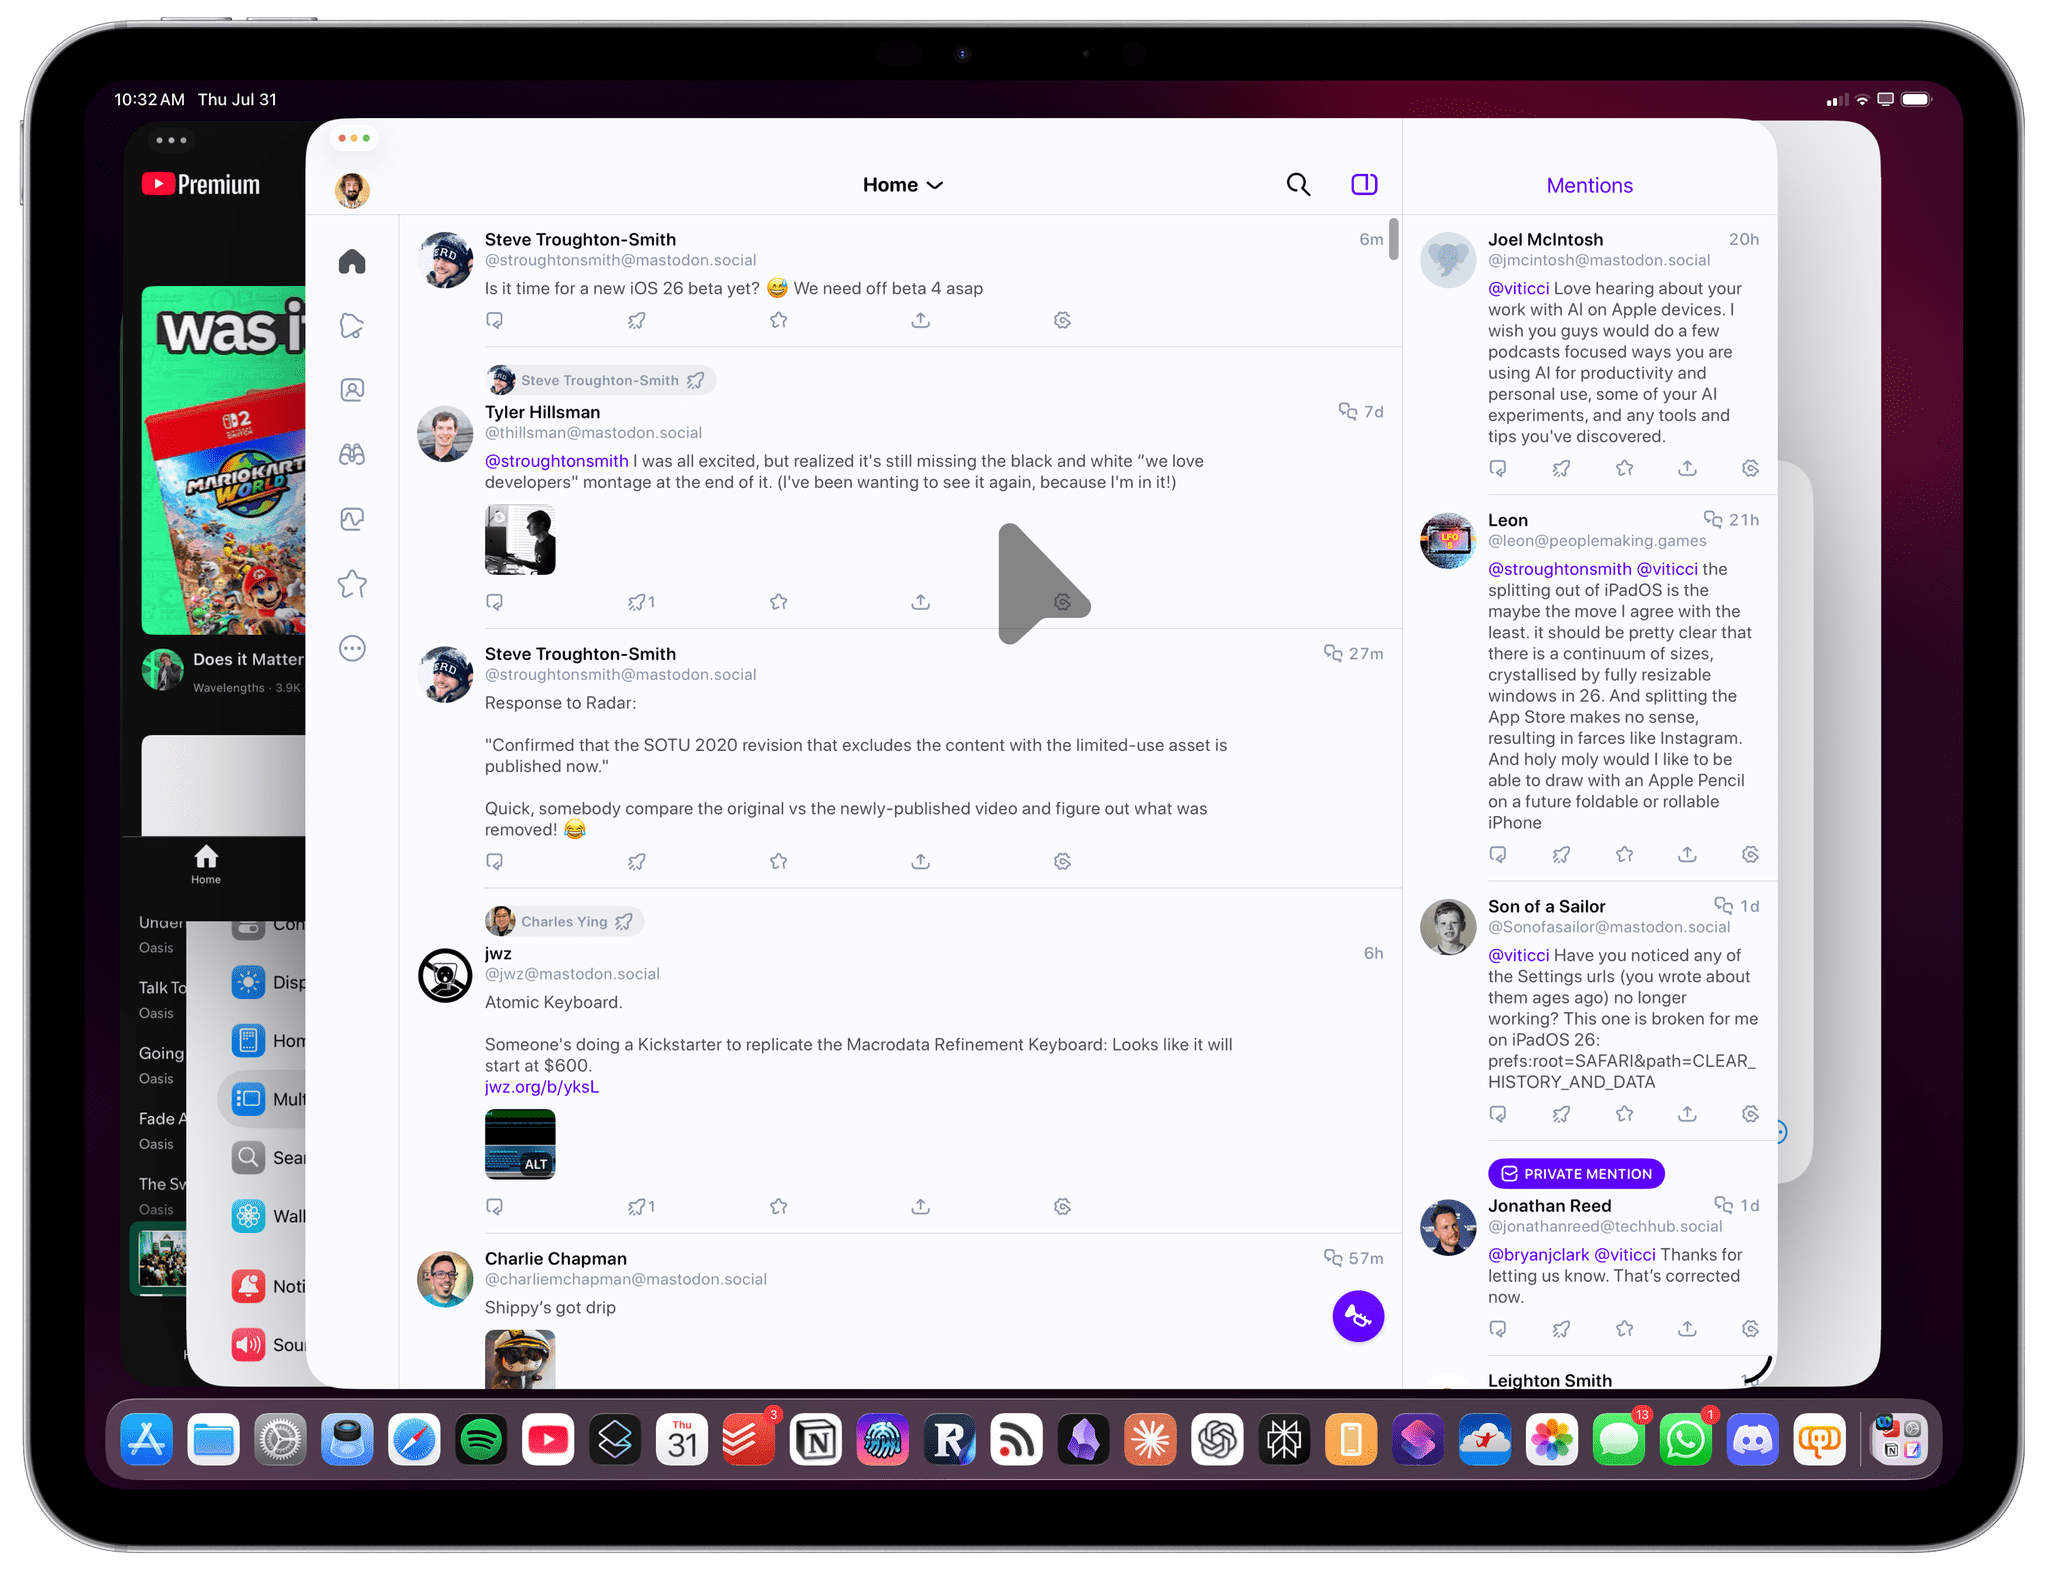Open @bryanjclark link in Jonathan Reed's mention
The height and width of the screenshot is (1570, 2048).
1538,1255
